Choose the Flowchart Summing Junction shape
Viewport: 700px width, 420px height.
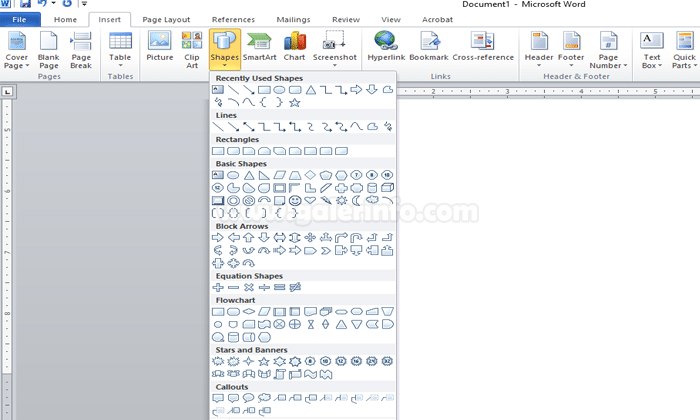pyautogui.click(x=279, y=324)
